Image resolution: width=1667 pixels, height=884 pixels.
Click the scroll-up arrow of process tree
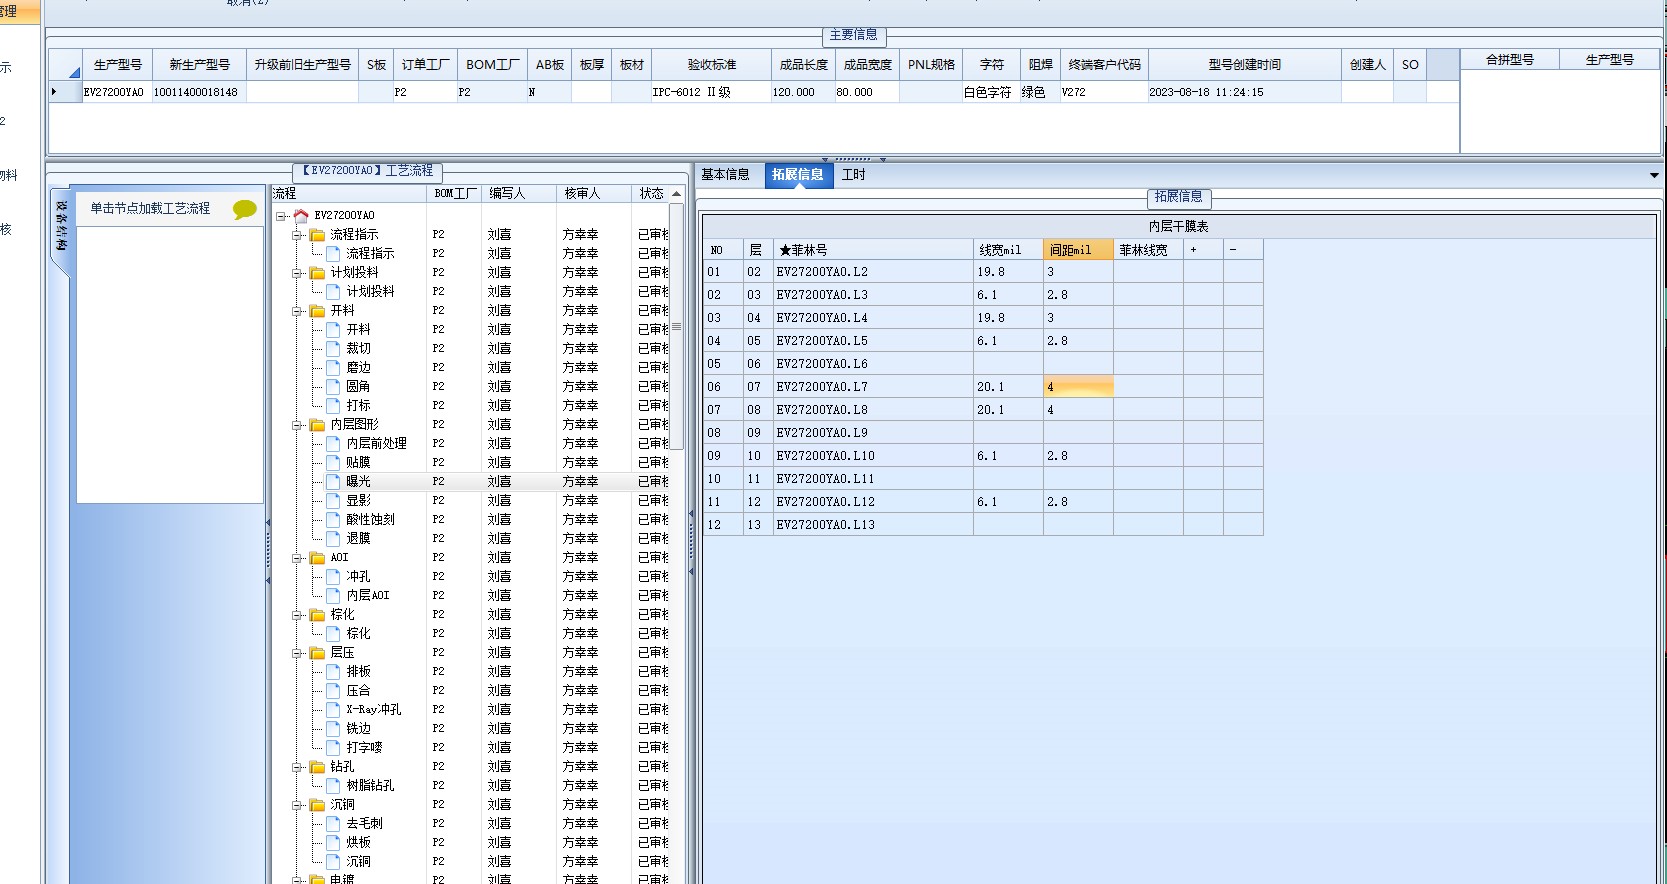point(677,194)
